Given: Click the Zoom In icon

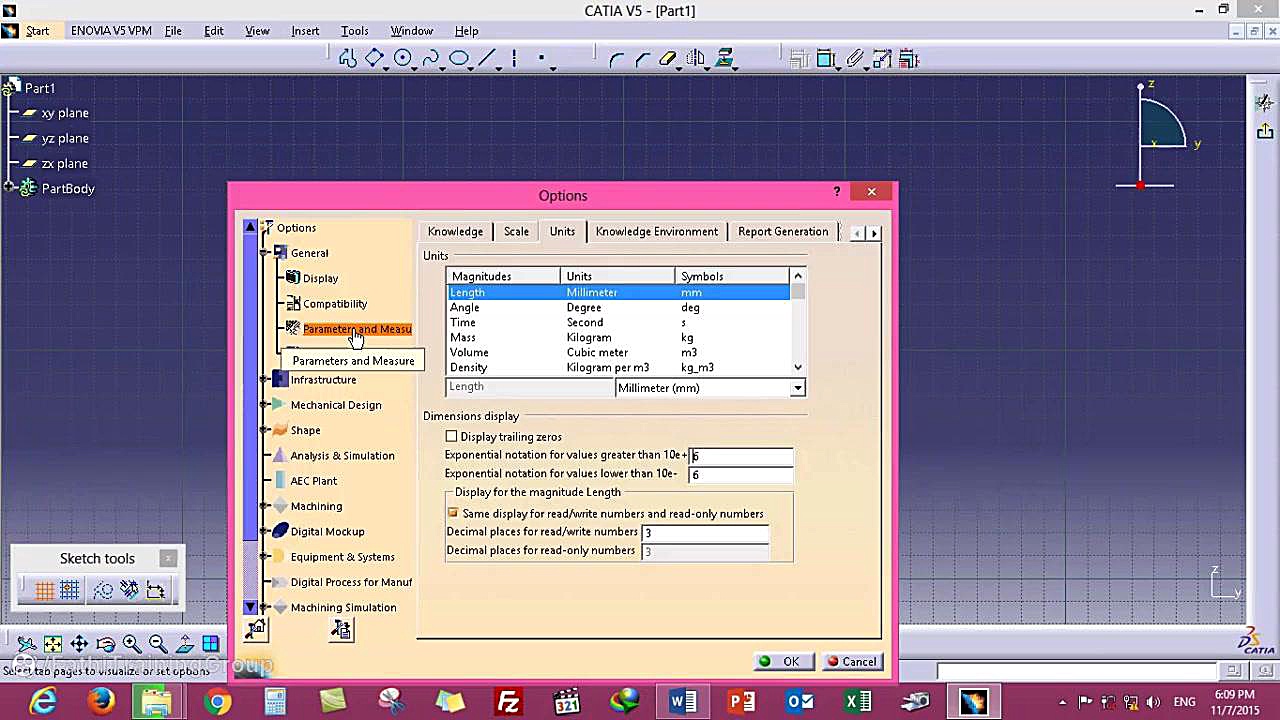Looking at the screenshot, I should (131, 644).
